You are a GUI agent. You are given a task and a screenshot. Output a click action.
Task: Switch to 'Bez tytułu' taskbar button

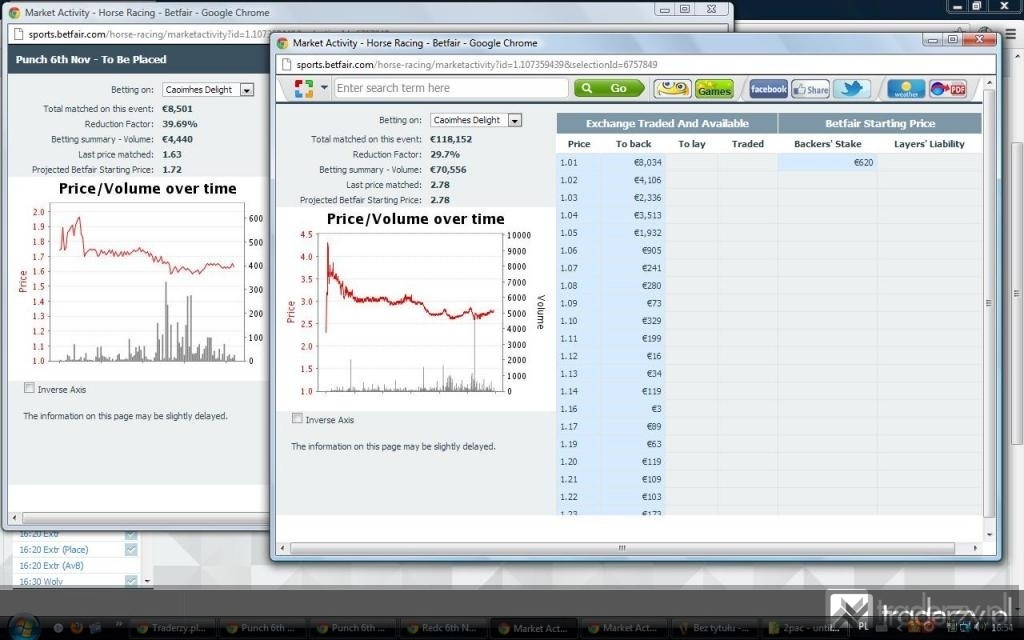[x=713, y=628]
